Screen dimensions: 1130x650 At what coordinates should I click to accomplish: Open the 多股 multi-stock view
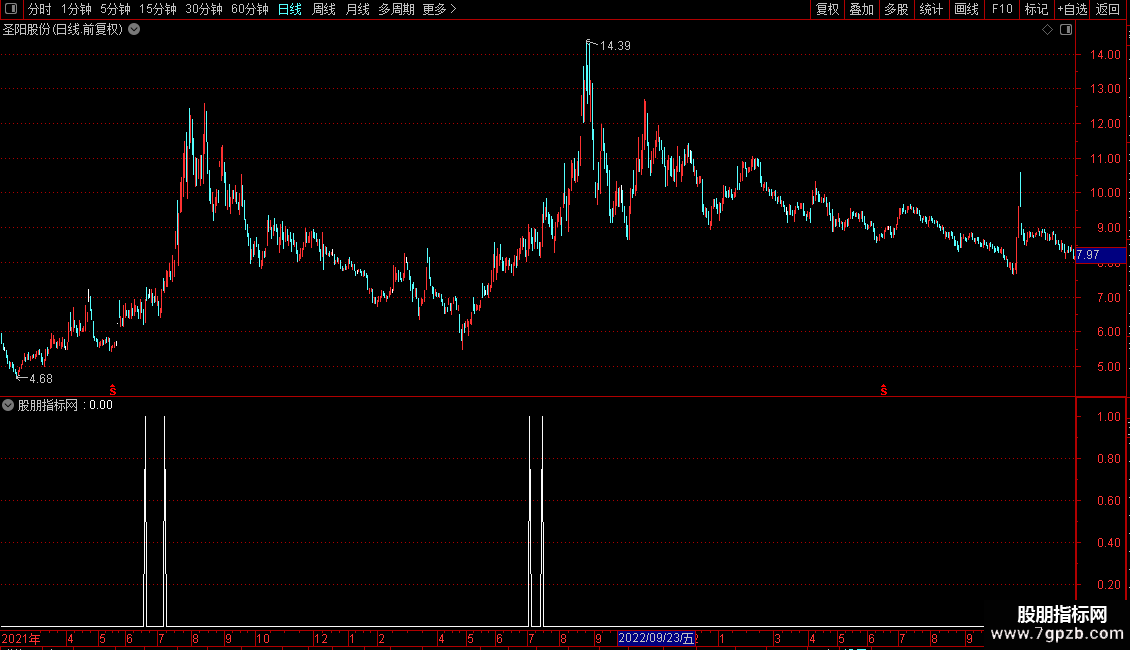click(896, 9)
